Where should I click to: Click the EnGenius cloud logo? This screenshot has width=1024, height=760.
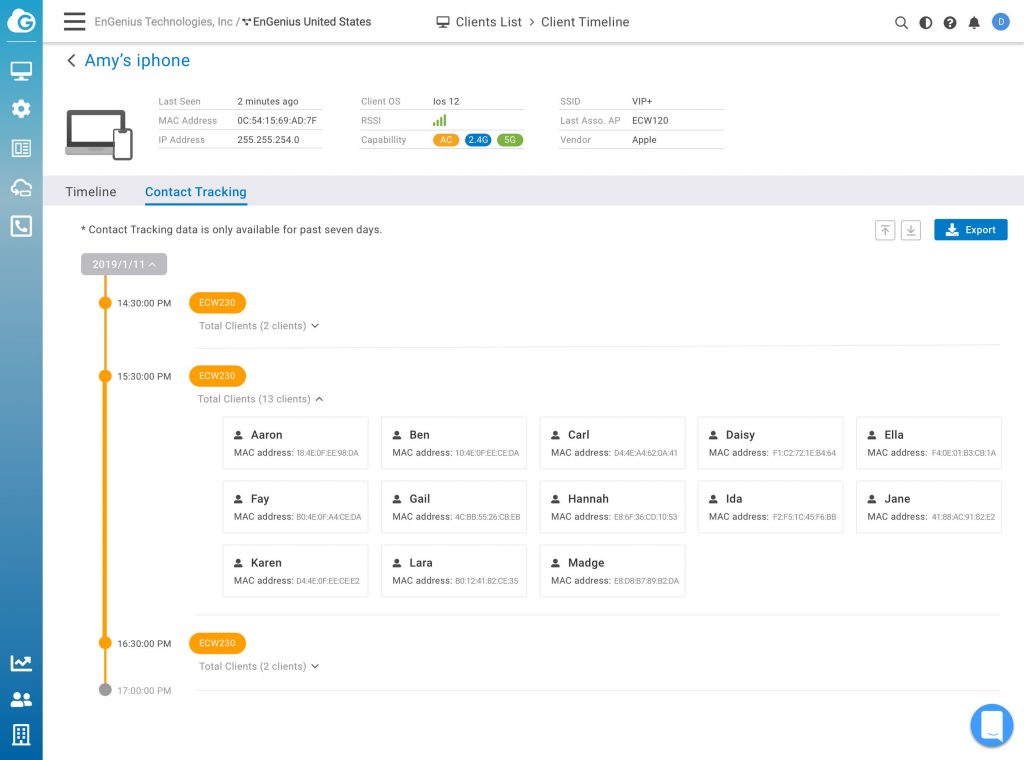tap(21, 21)
